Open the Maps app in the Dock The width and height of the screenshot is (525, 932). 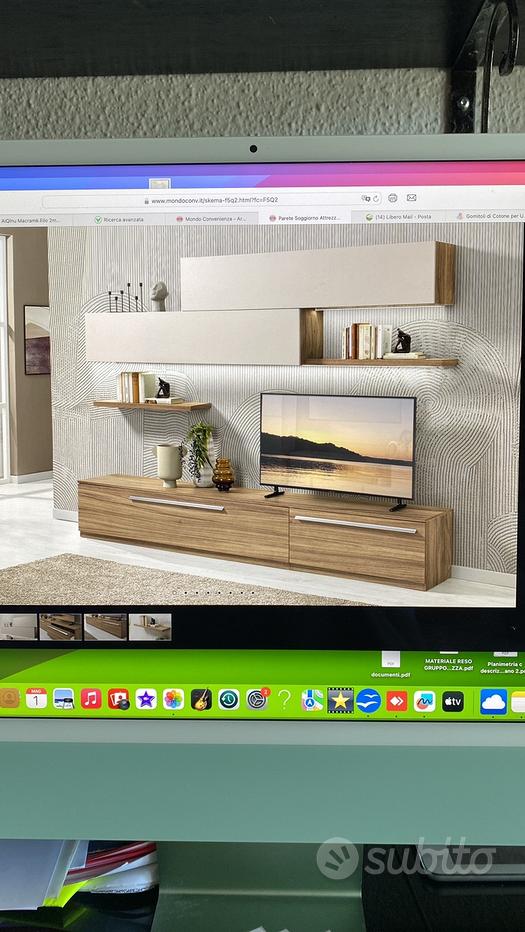tap(312, 700)
